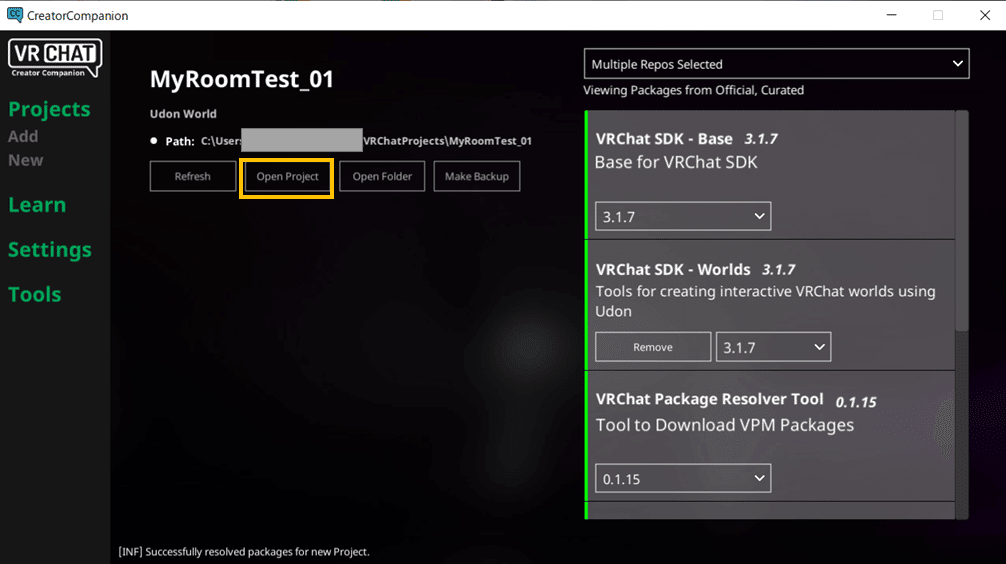Screen dimensions: 1006x564
Task: Close the CreatorCompanion window
Action: tap(985, 15)
